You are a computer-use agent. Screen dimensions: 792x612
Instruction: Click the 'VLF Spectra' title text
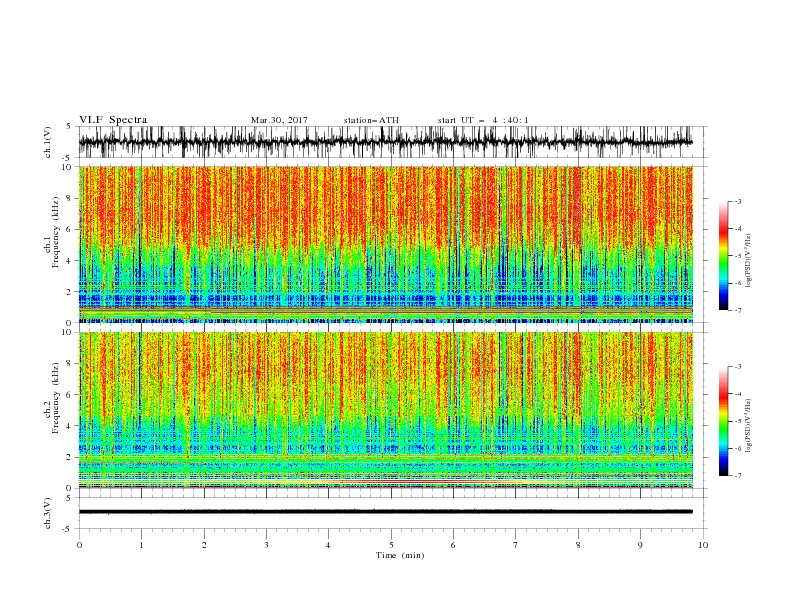pyautogui.click(x=113, y=120)
